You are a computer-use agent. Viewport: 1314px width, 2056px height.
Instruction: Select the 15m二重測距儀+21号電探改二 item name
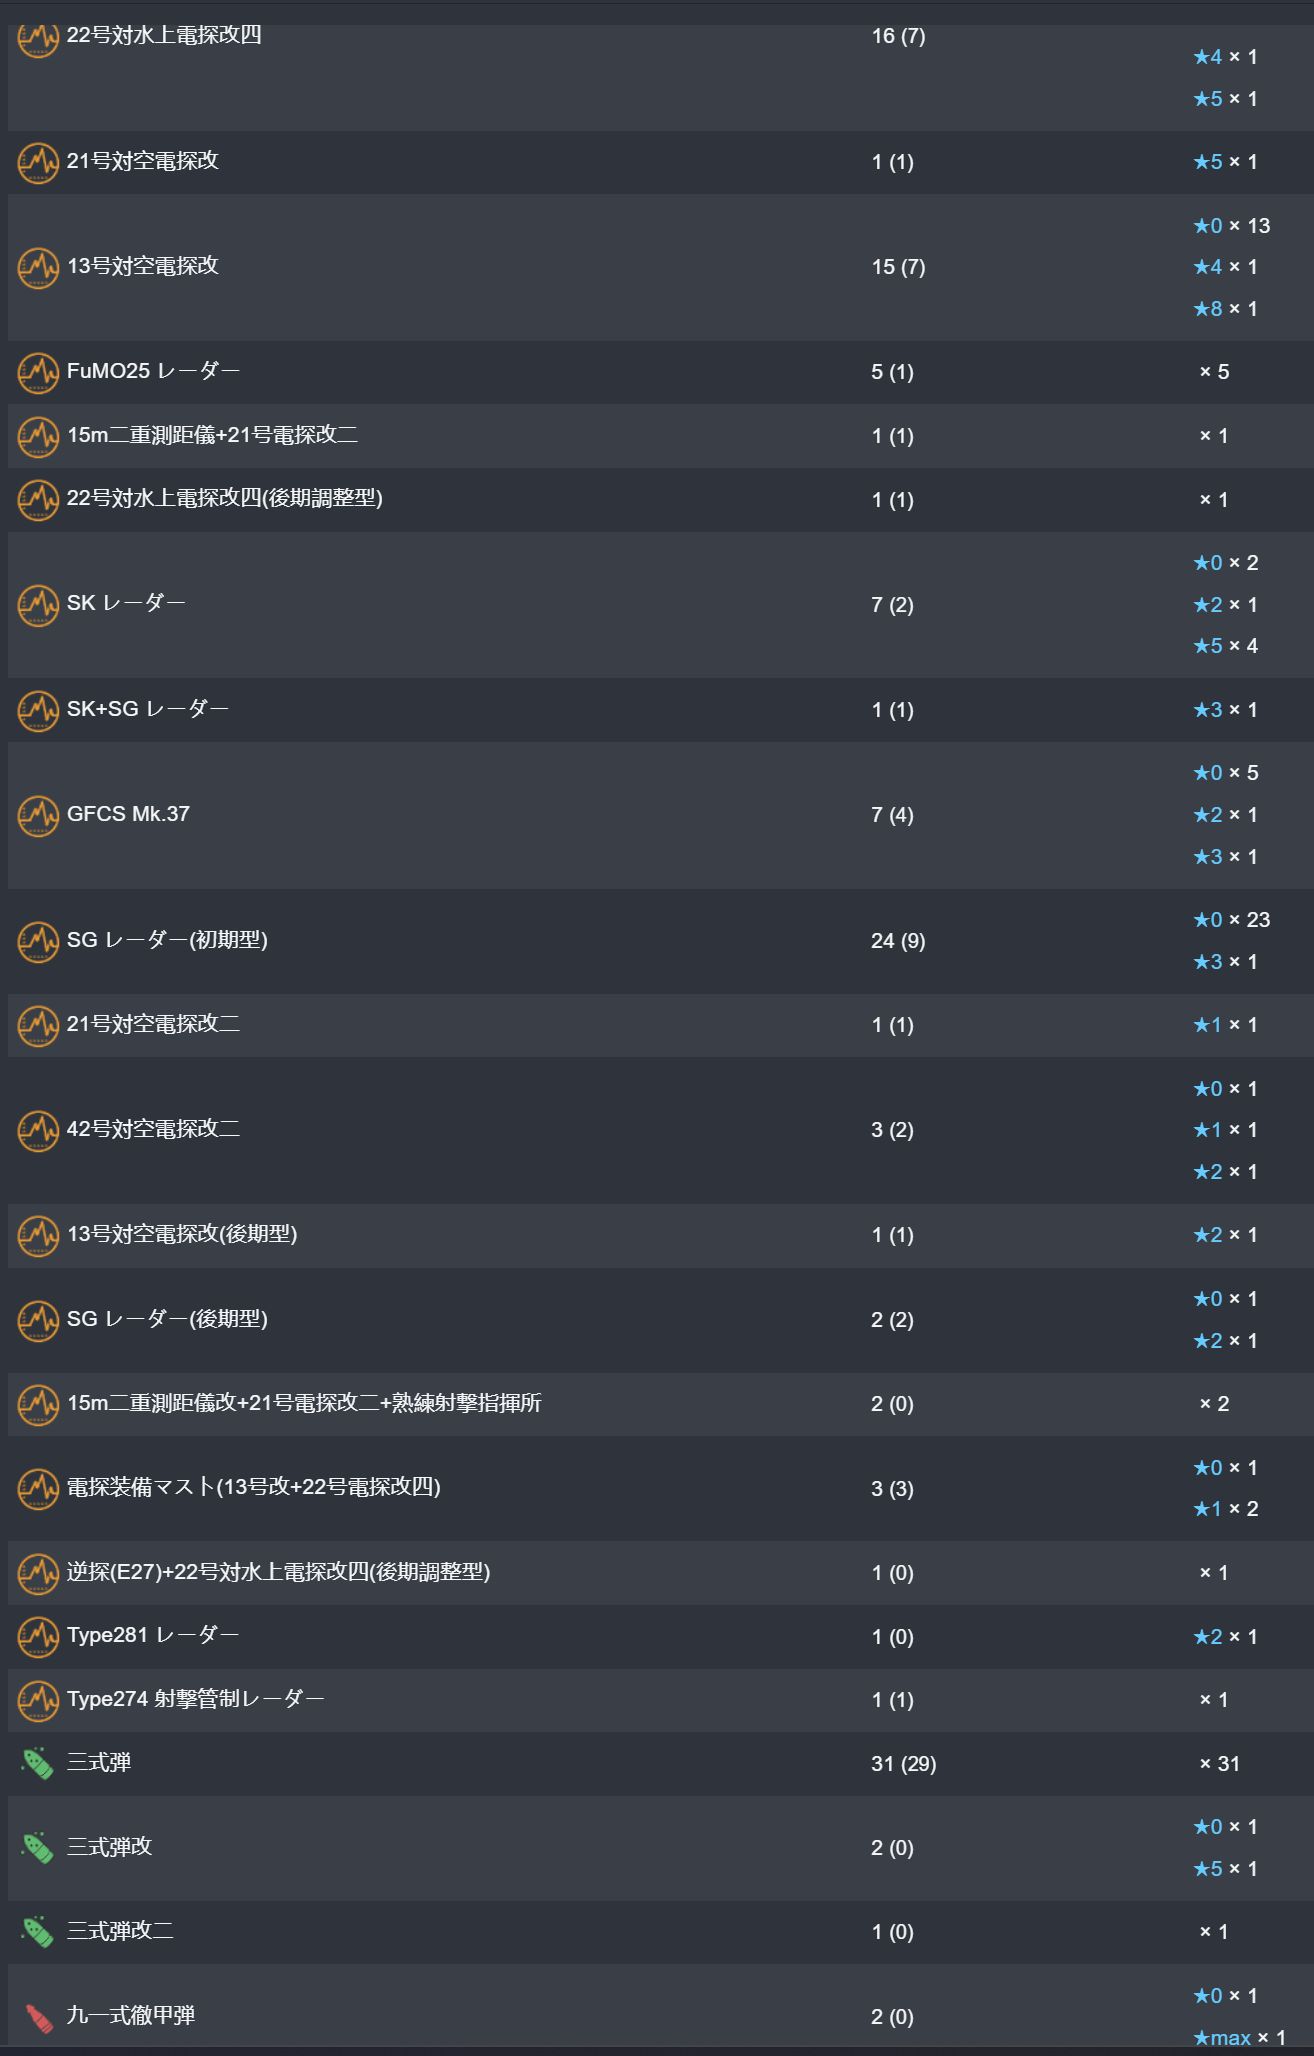click(x=212, y=435)
